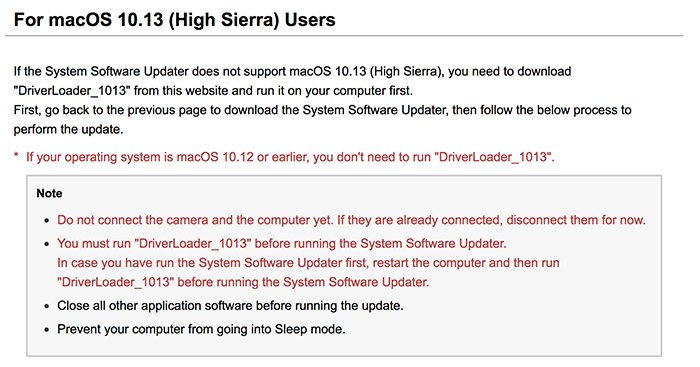Screen dimensions: 700x367
Task: Click the bold 'Note' title
Action: (x=49, y=193)
